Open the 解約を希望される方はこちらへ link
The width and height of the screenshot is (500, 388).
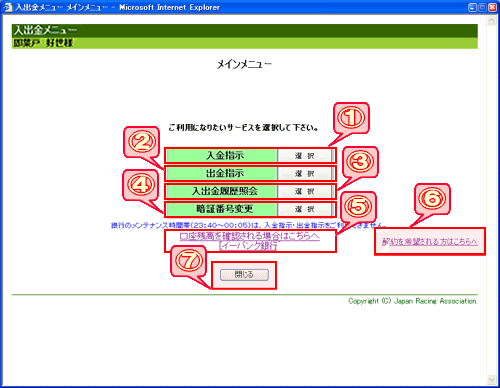coord(429,242)
